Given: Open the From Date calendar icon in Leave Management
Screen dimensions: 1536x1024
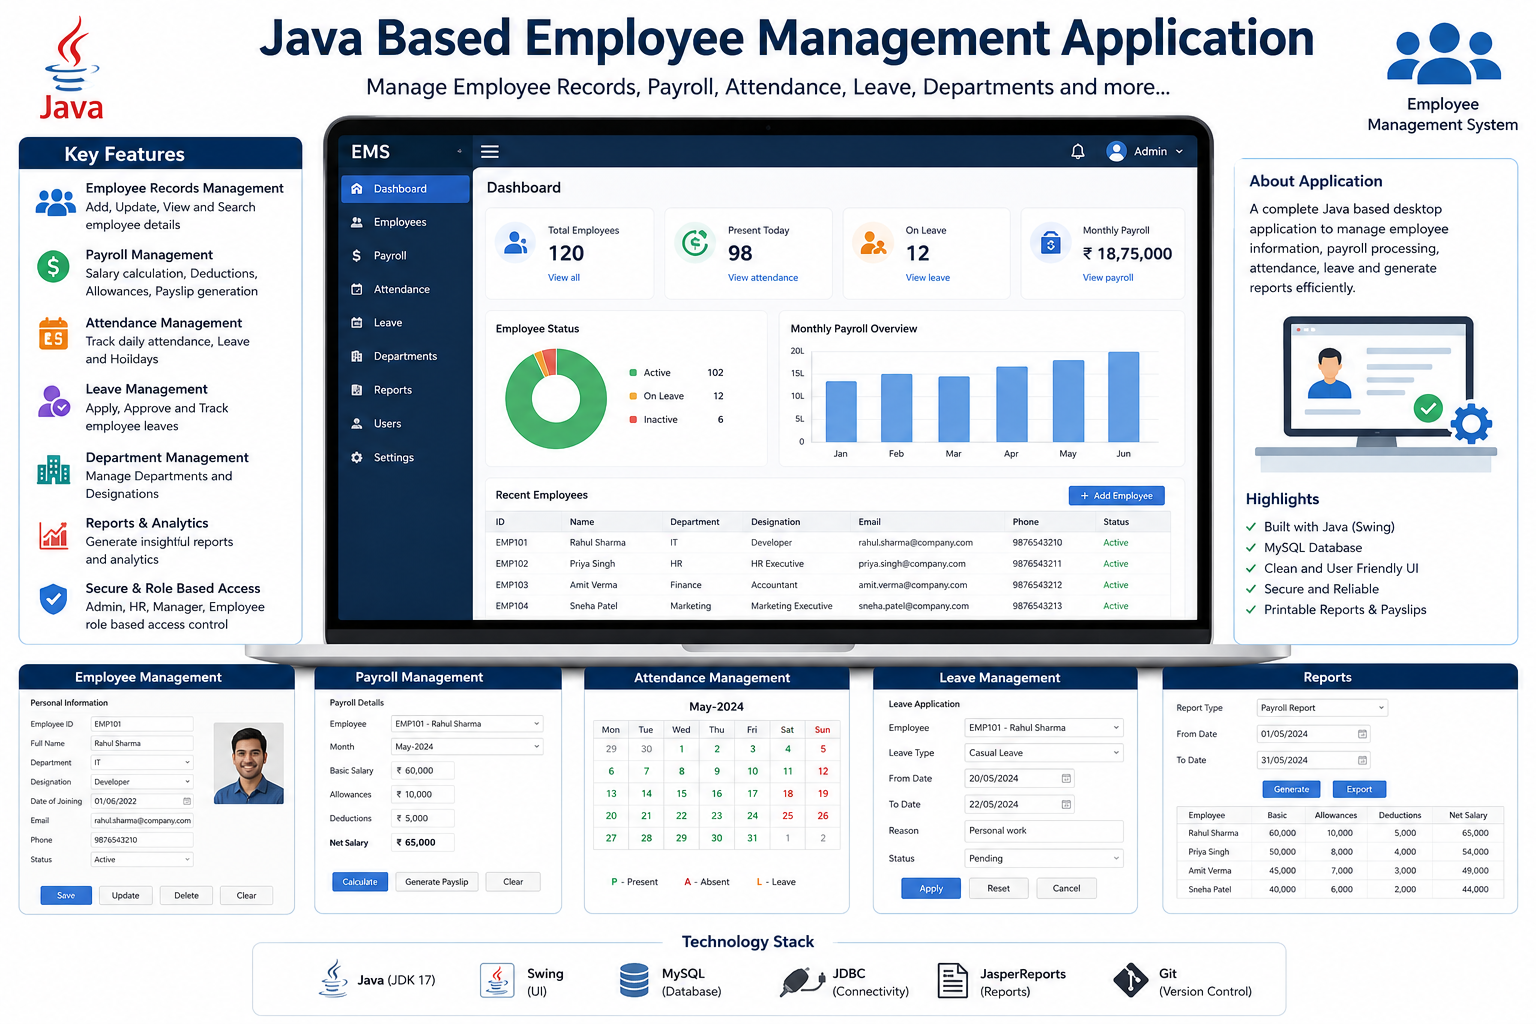Looking at the screenshot, I should pyautogui.click(x=1066, y=779).
